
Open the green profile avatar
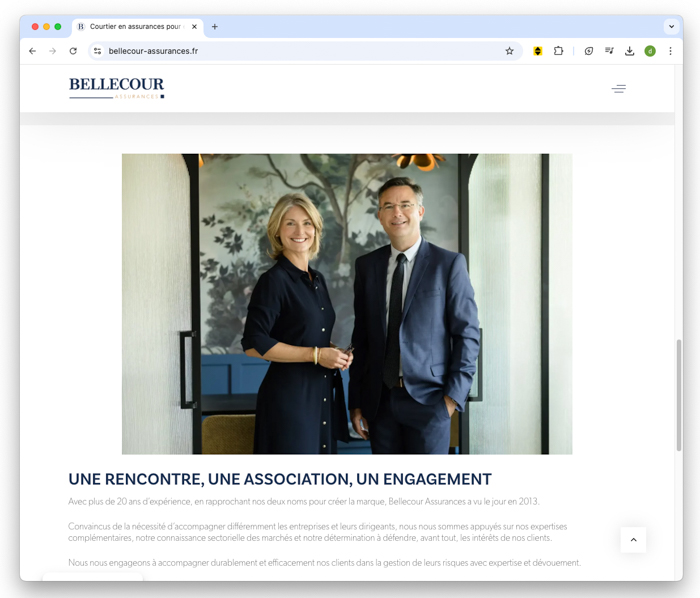(x=650, y=51)
